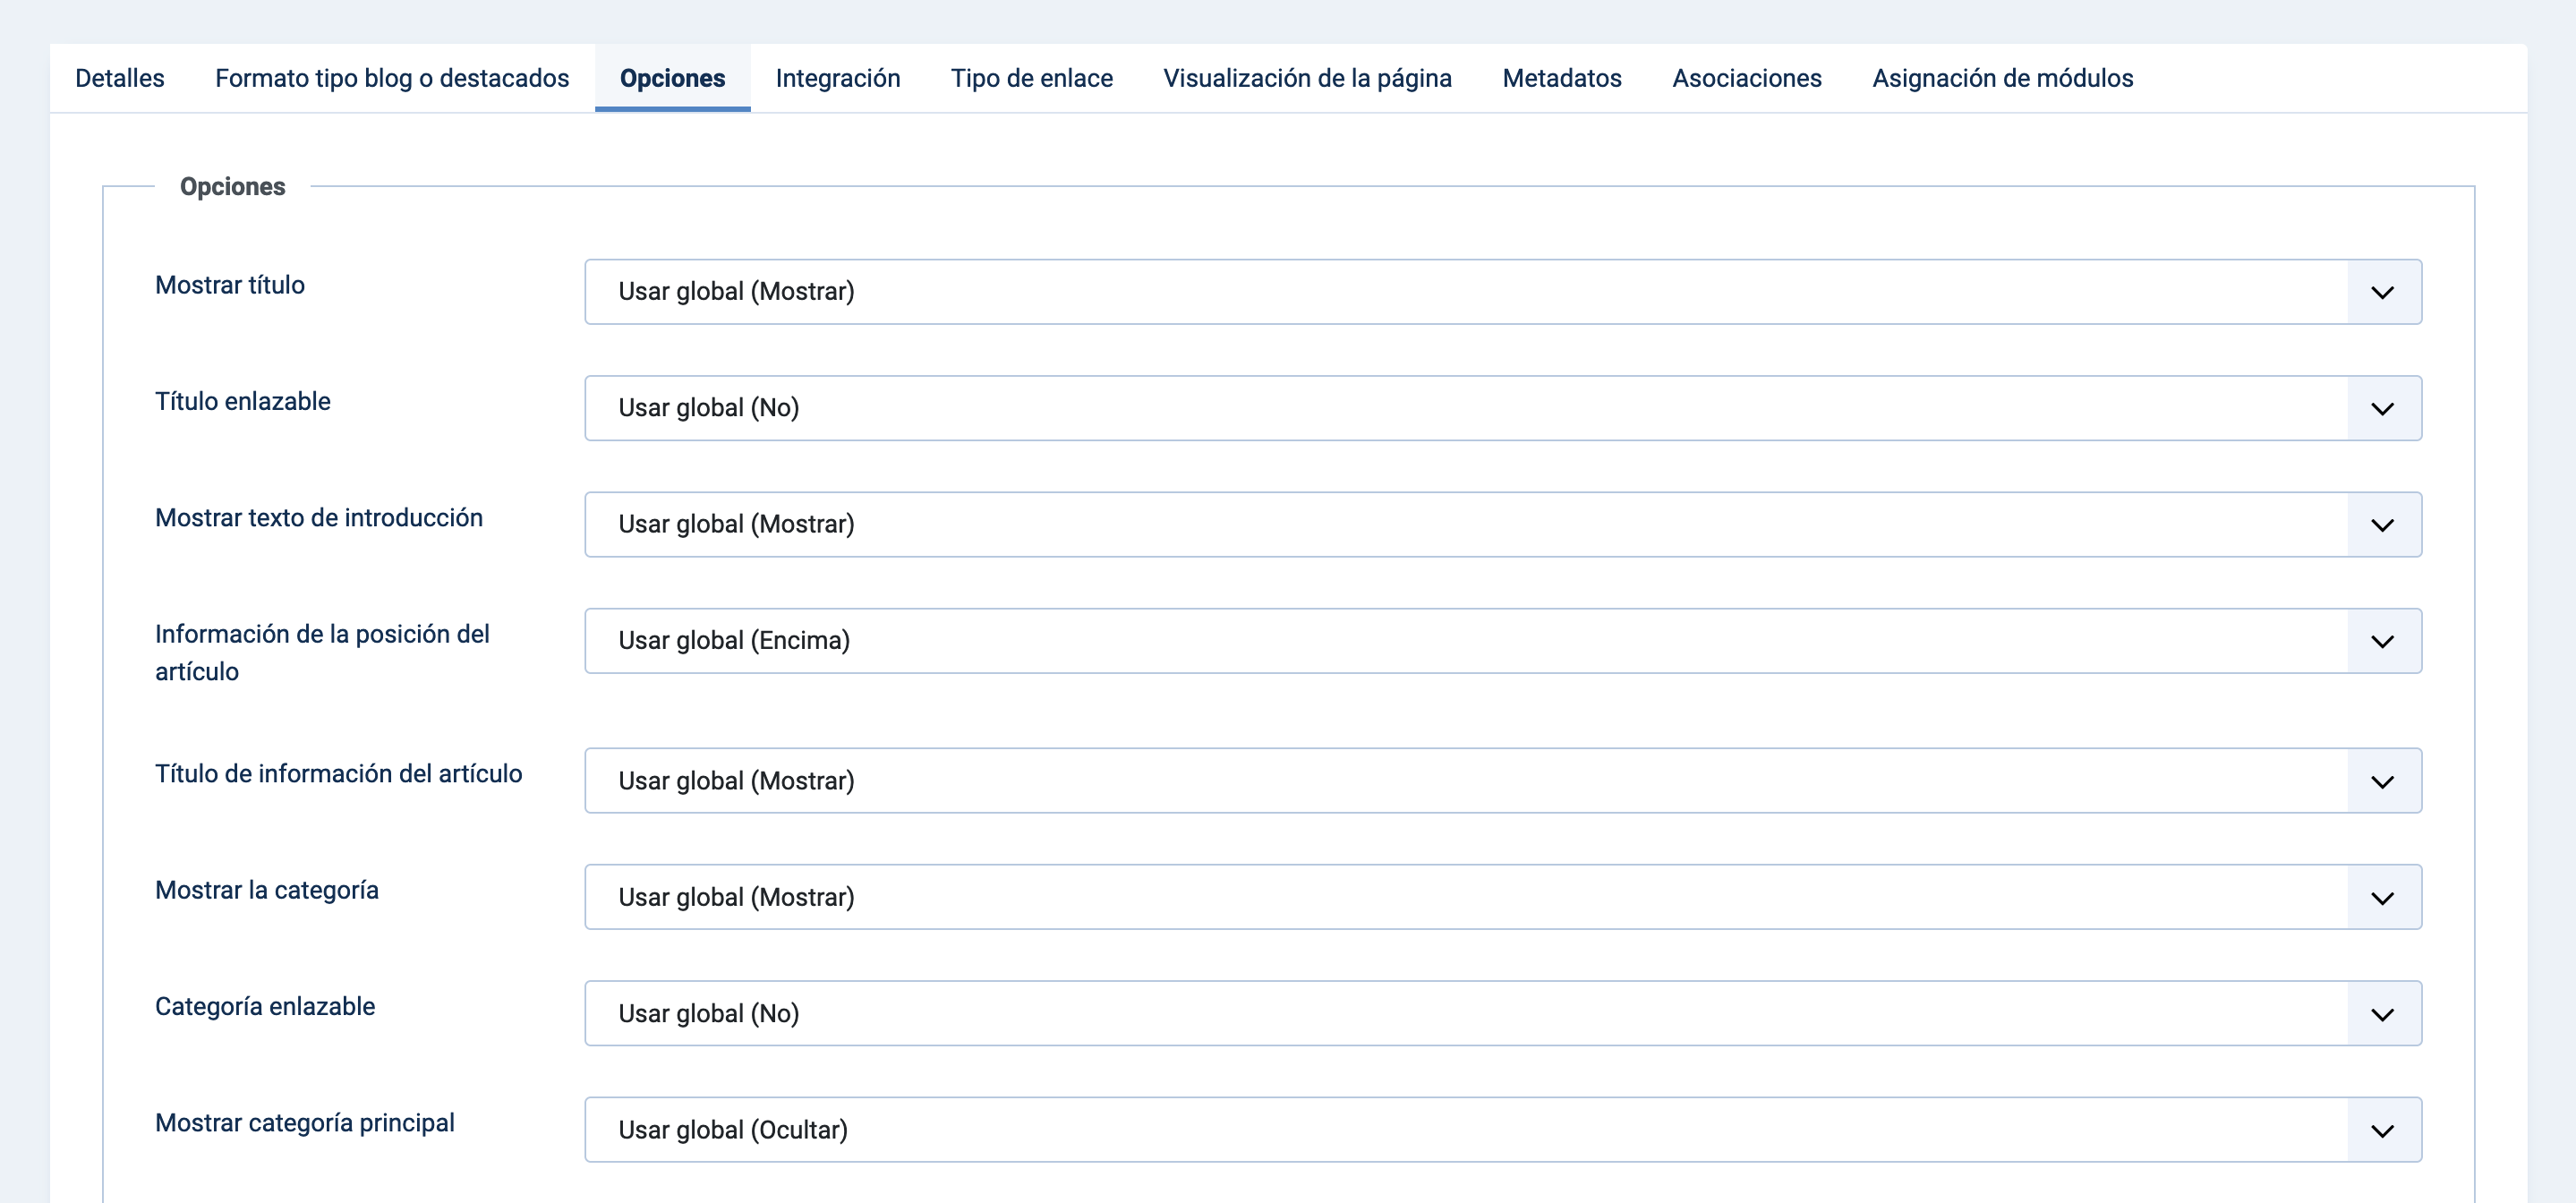Expand Título de información del artículo dropdown
The width and height of the screenshot is (2576, 1203).
click(1503, 781)
